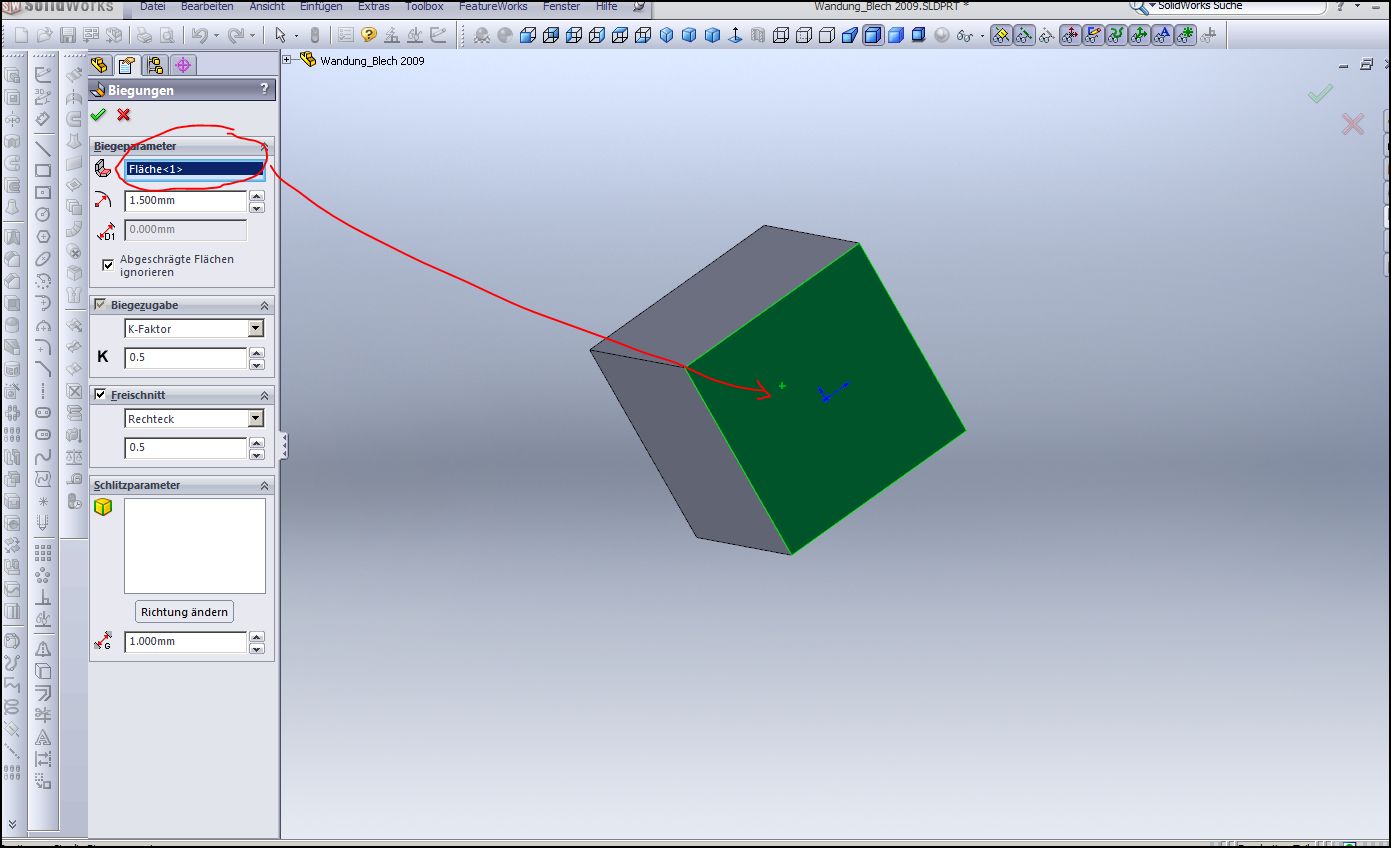Confirm Biegungen with the green checkmark
Image resolution: width=1391 pixels, height=848 pixels.
[x=98, y=115]
